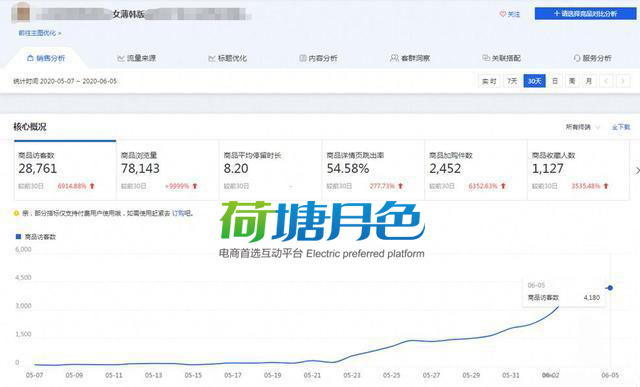The image size is (640, 387).
Task: Select the 周 period button
Action: (572, 81)
